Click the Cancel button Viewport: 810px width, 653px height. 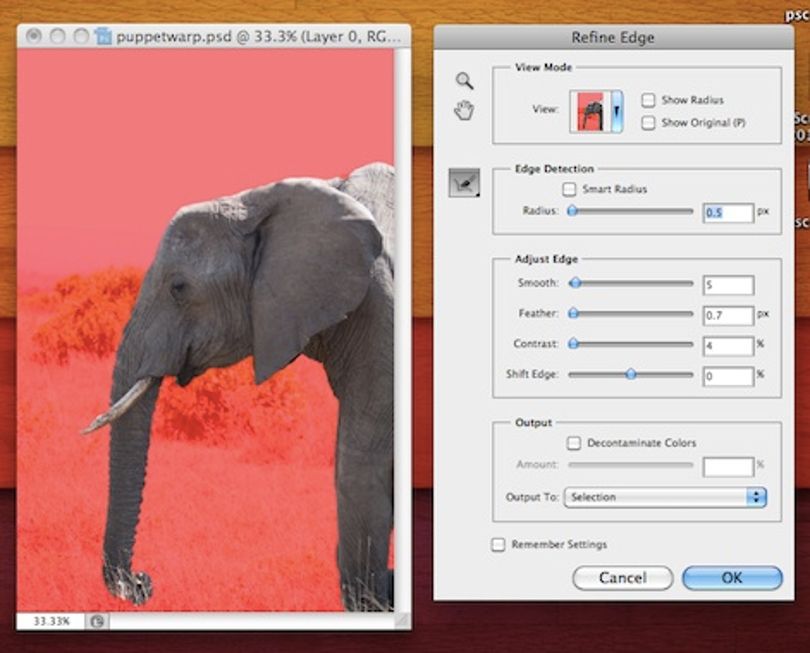click(622, 578)
